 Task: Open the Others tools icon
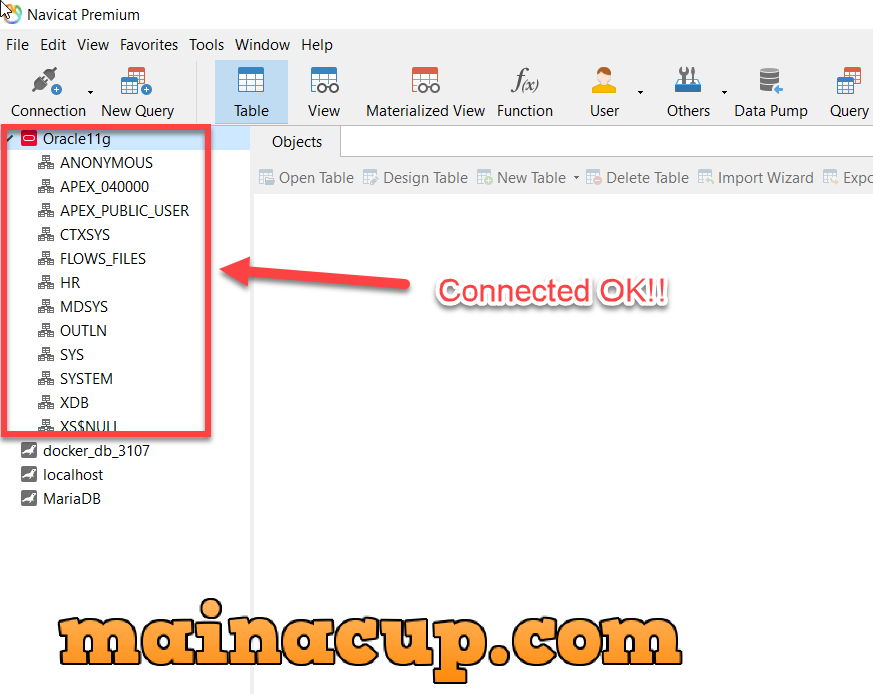coord(688,92)
